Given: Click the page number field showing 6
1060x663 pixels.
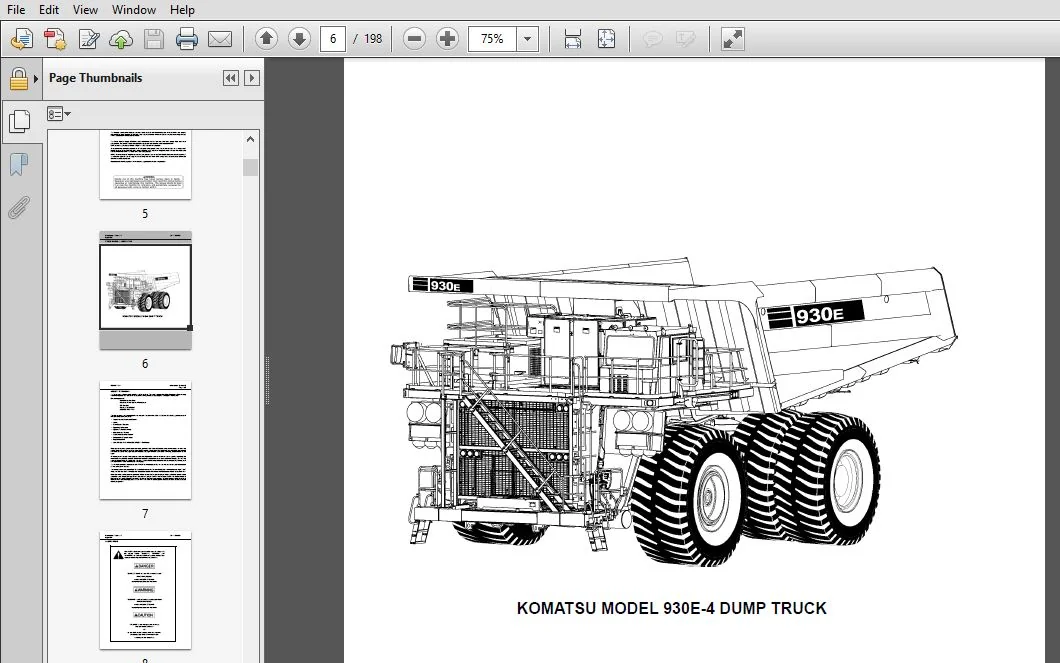Looking at the screenshot, I should 333,39.
